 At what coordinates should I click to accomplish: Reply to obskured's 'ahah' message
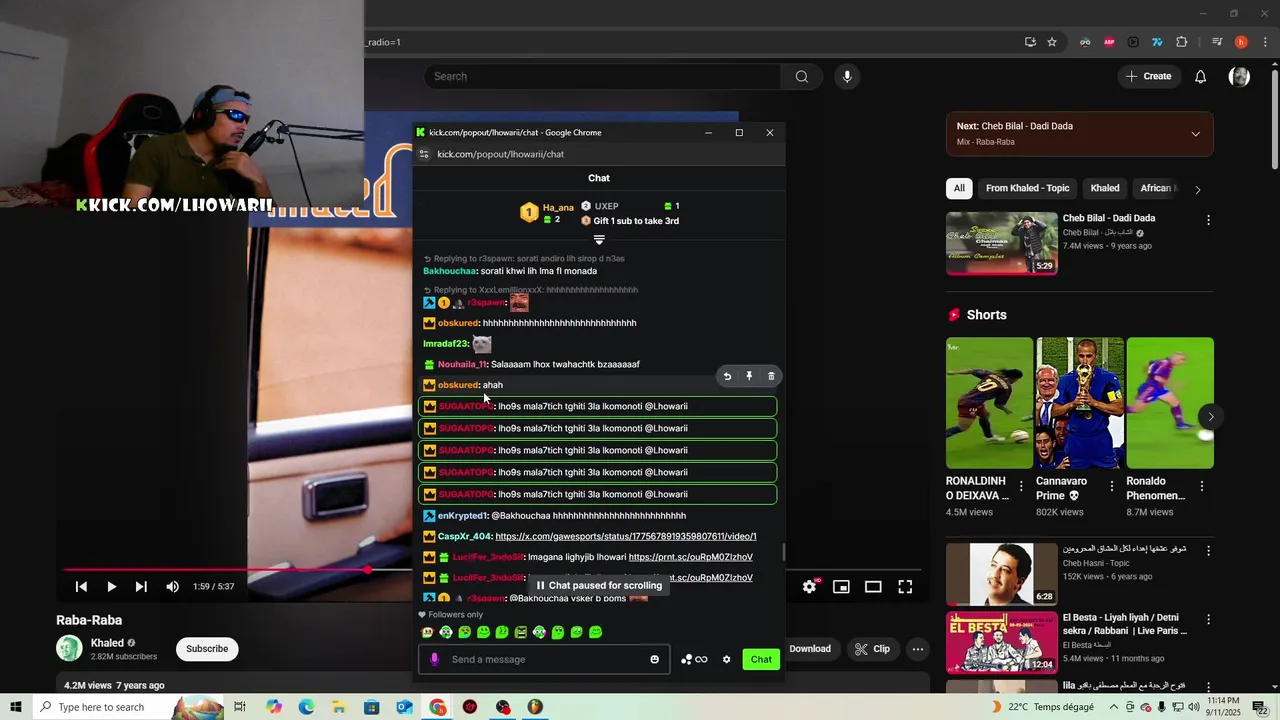(727, 376)
